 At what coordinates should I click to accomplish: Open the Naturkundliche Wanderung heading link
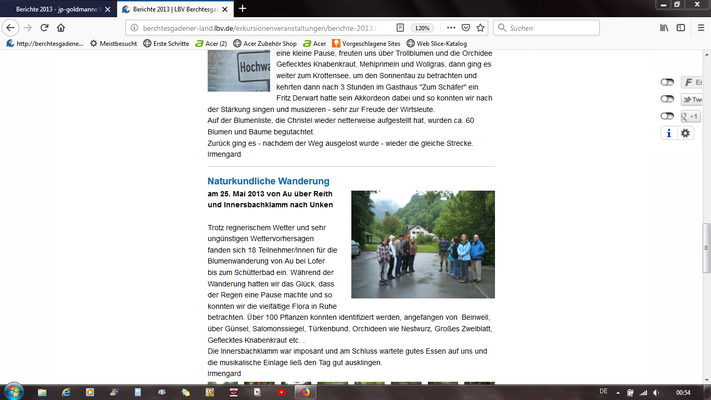[x=268, y=181]
